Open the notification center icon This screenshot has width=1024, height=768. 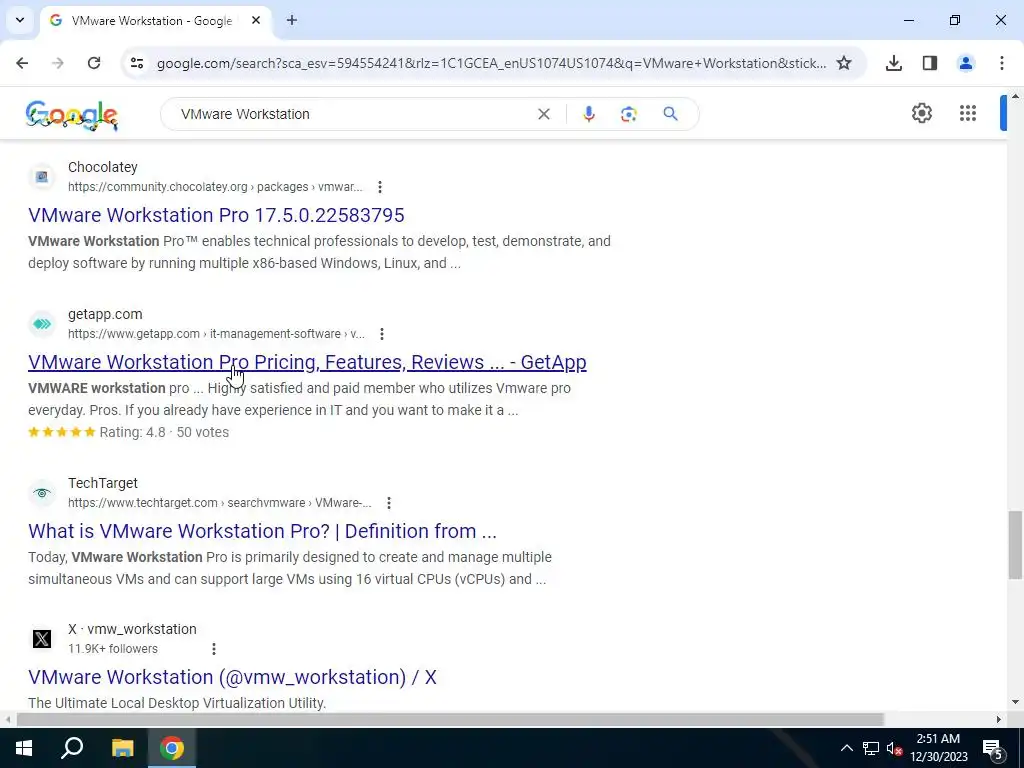[x=993, y=749]
